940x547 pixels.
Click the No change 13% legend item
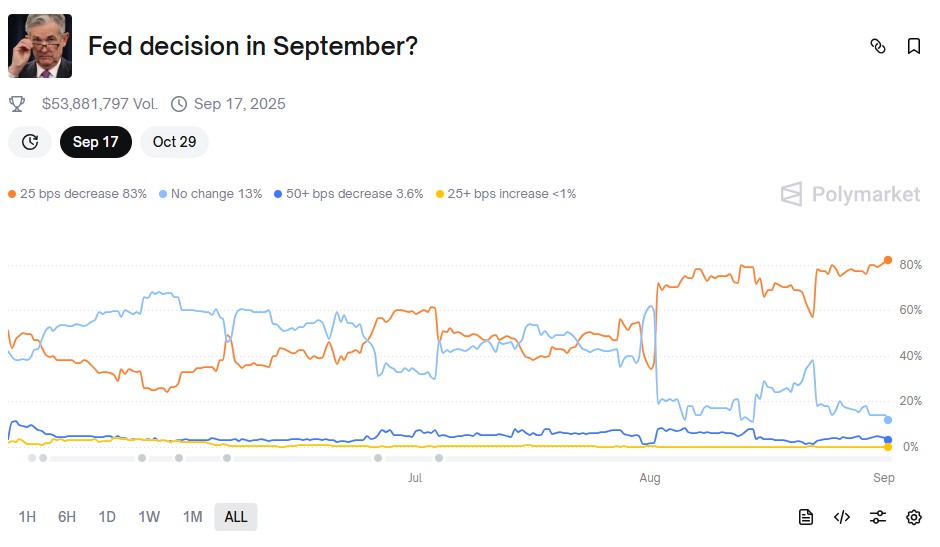tap(211, 194)
